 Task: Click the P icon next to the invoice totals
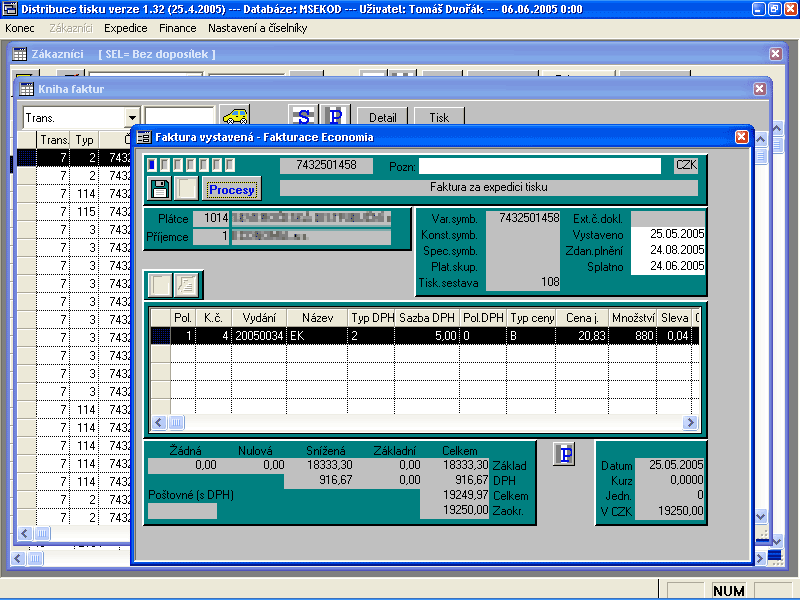(x=566, y=455)
